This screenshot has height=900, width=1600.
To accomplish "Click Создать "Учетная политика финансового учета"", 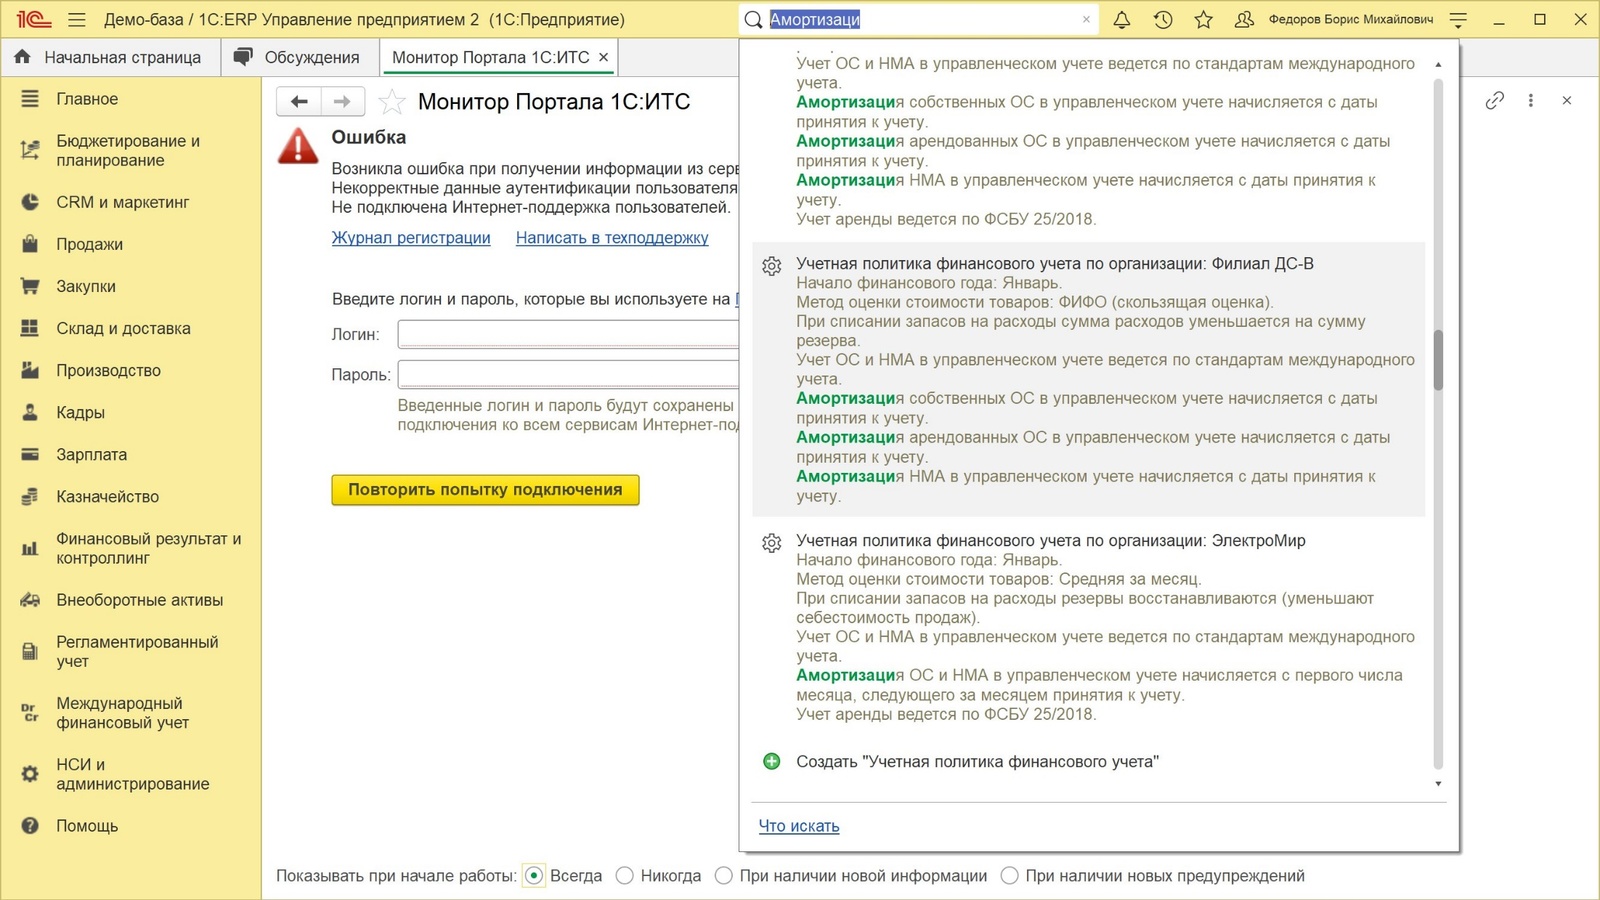I will (977, 762).
